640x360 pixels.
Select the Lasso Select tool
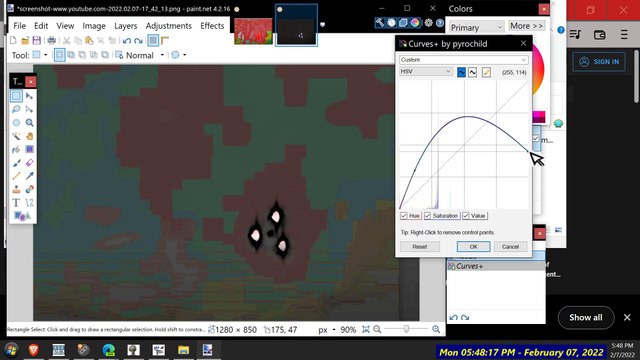[16, 109]
